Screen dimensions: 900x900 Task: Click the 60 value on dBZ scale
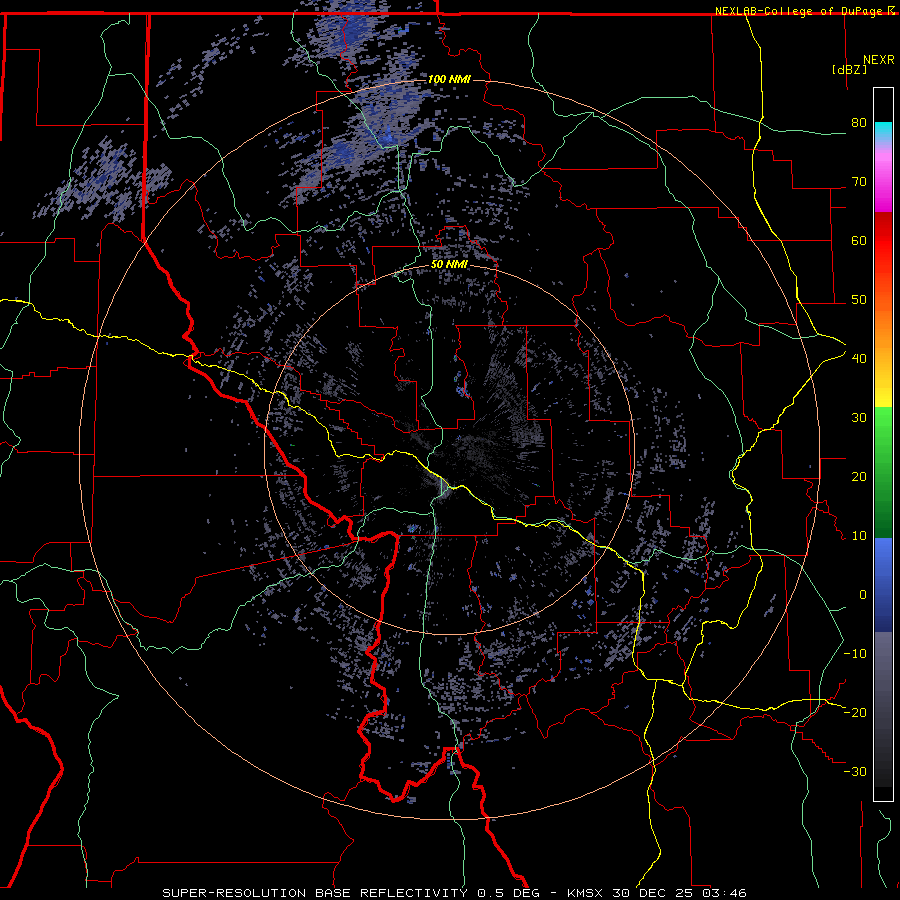(x=859, y=240)
